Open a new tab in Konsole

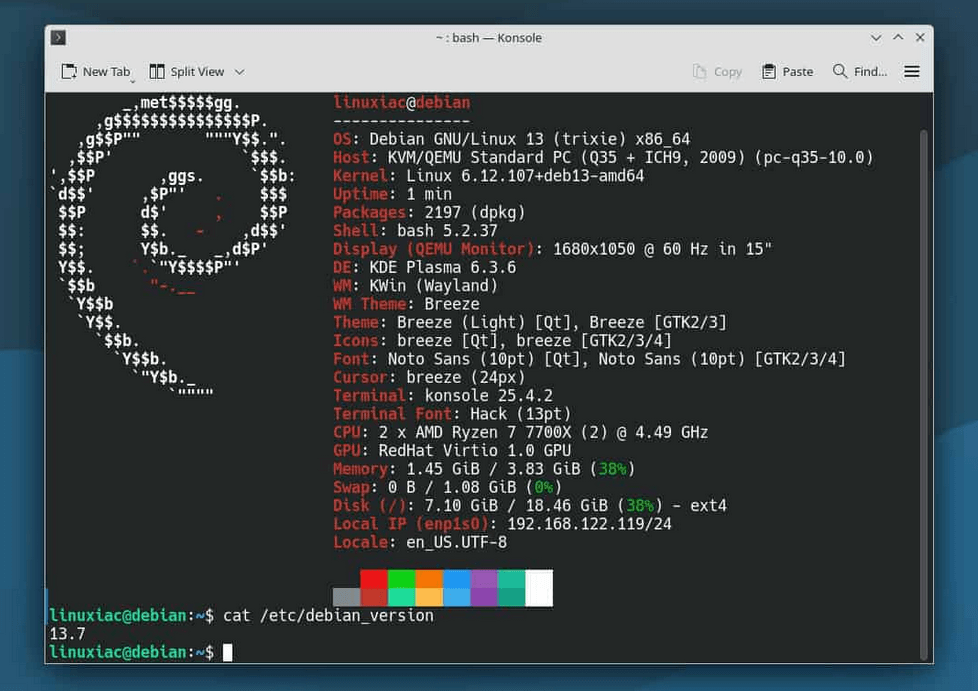[95, 72]
